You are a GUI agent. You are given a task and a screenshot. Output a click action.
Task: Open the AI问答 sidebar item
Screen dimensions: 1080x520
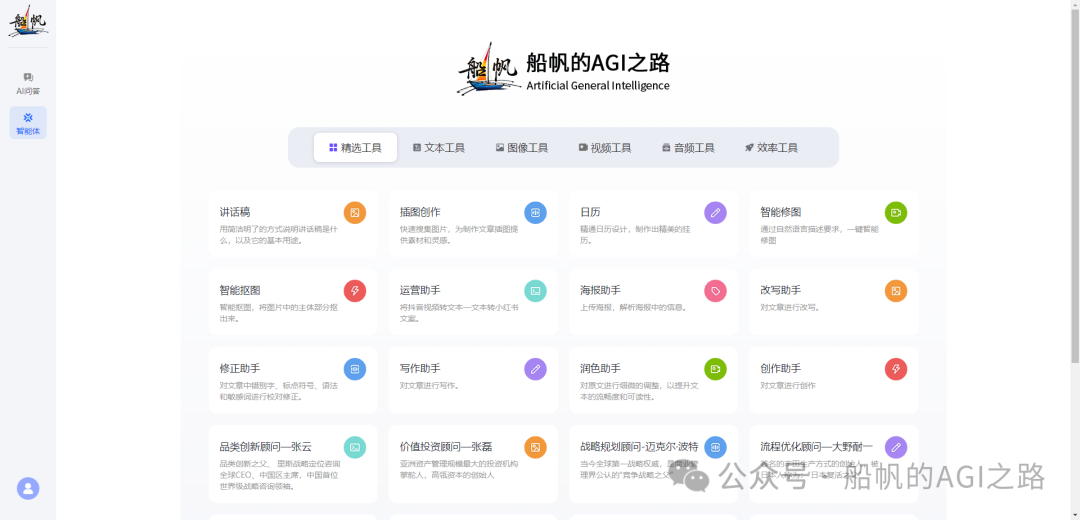tap(28, 83)
